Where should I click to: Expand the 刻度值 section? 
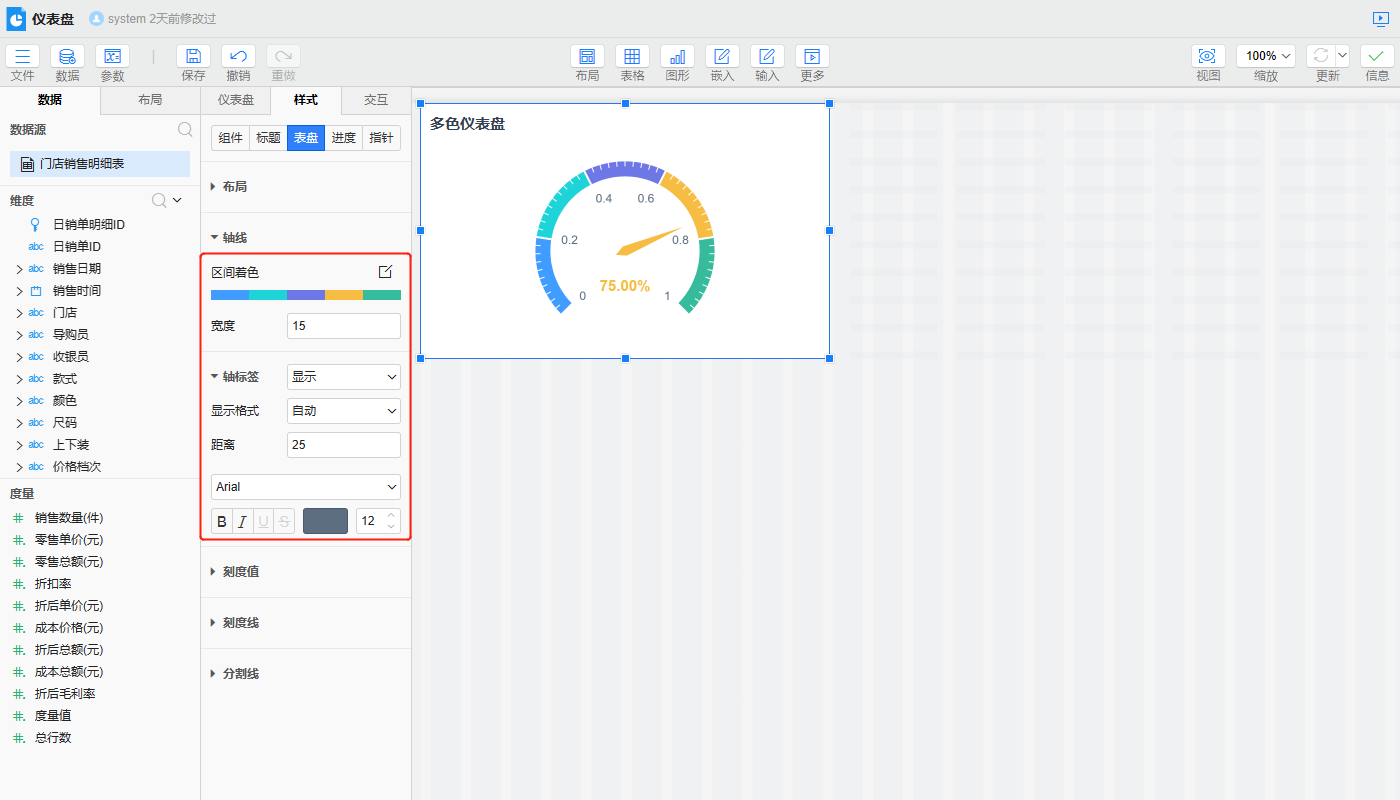240,571
